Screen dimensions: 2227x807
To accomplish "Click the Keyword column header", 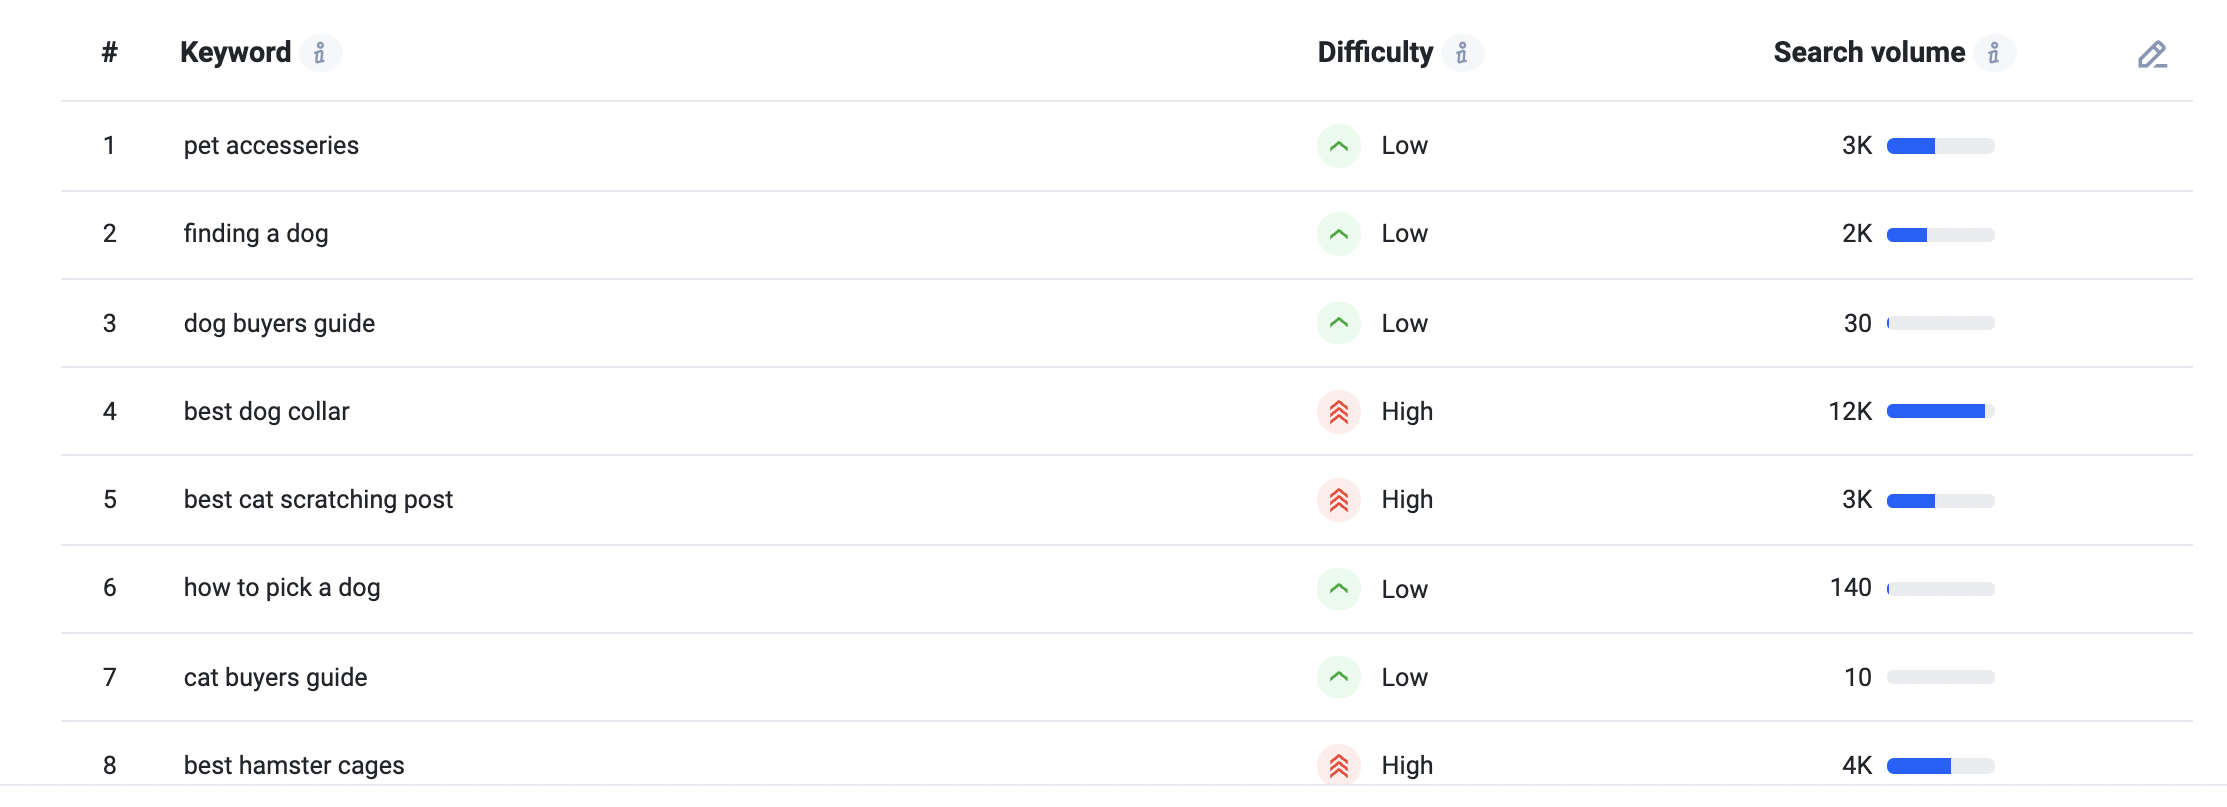I will point(236,52).
